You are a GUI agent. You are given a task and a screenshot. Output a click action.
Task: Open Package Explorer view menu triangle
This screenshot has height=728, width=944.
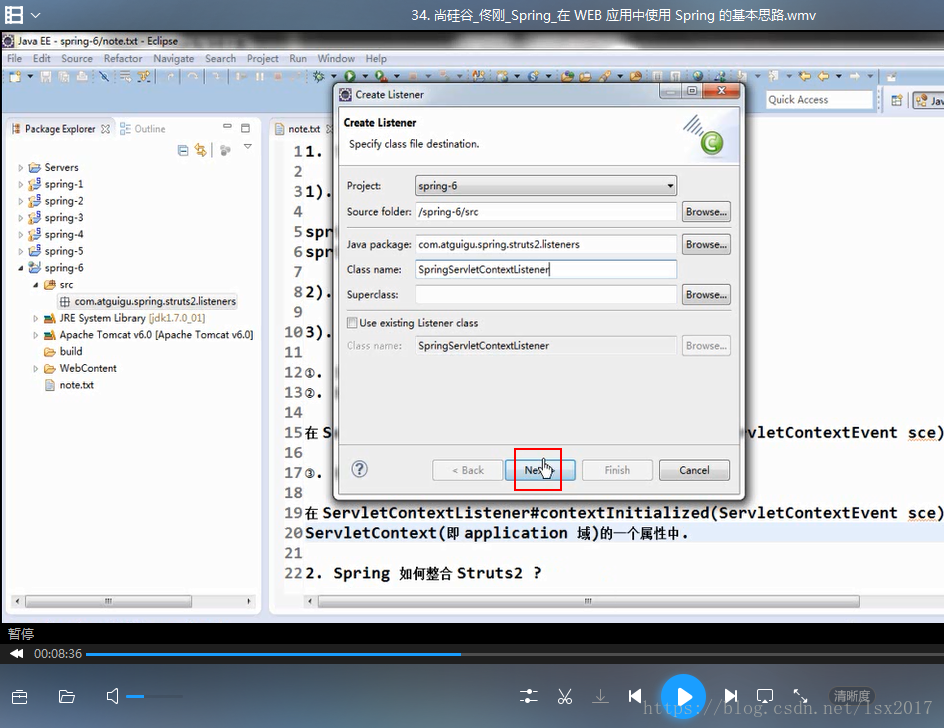[x=247, y=146]
